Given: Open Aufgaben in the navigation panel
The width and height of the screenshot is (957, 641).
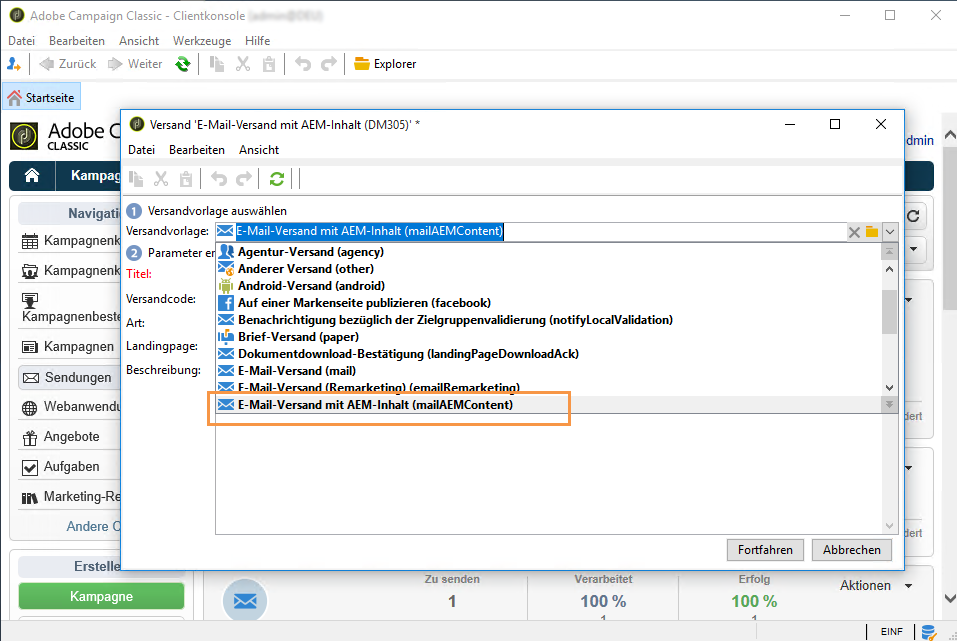Looking at the screenshot, I should [x=61, y=467].
